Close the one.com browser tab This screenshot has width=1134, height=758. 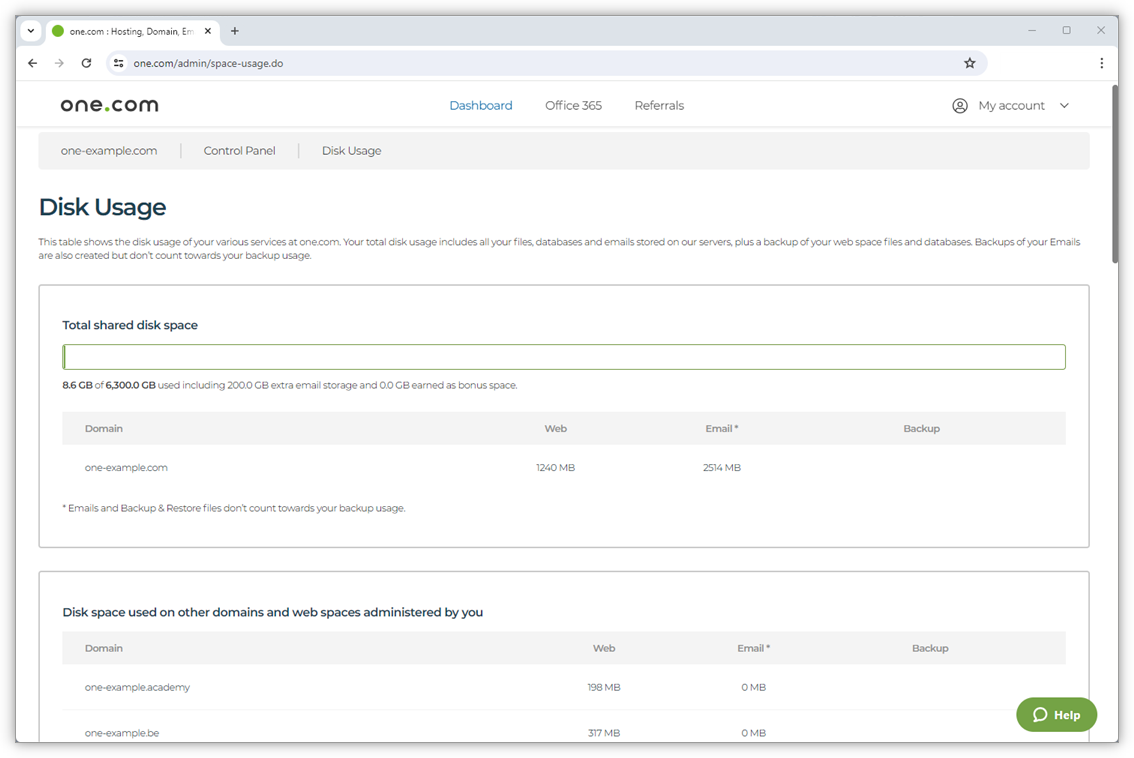click(x=209, y=31)
